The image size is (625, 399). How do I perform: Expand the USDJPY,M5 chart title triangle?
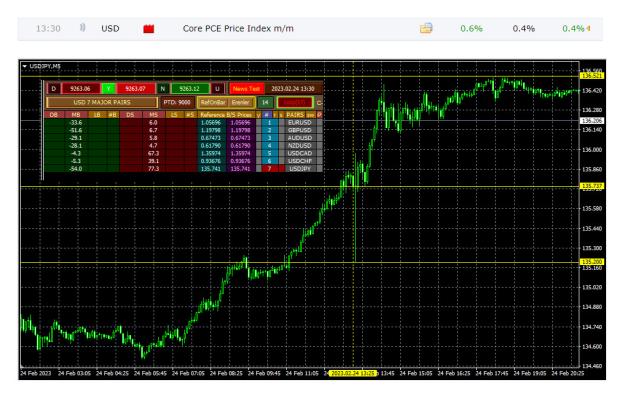[x=25, y=66]
